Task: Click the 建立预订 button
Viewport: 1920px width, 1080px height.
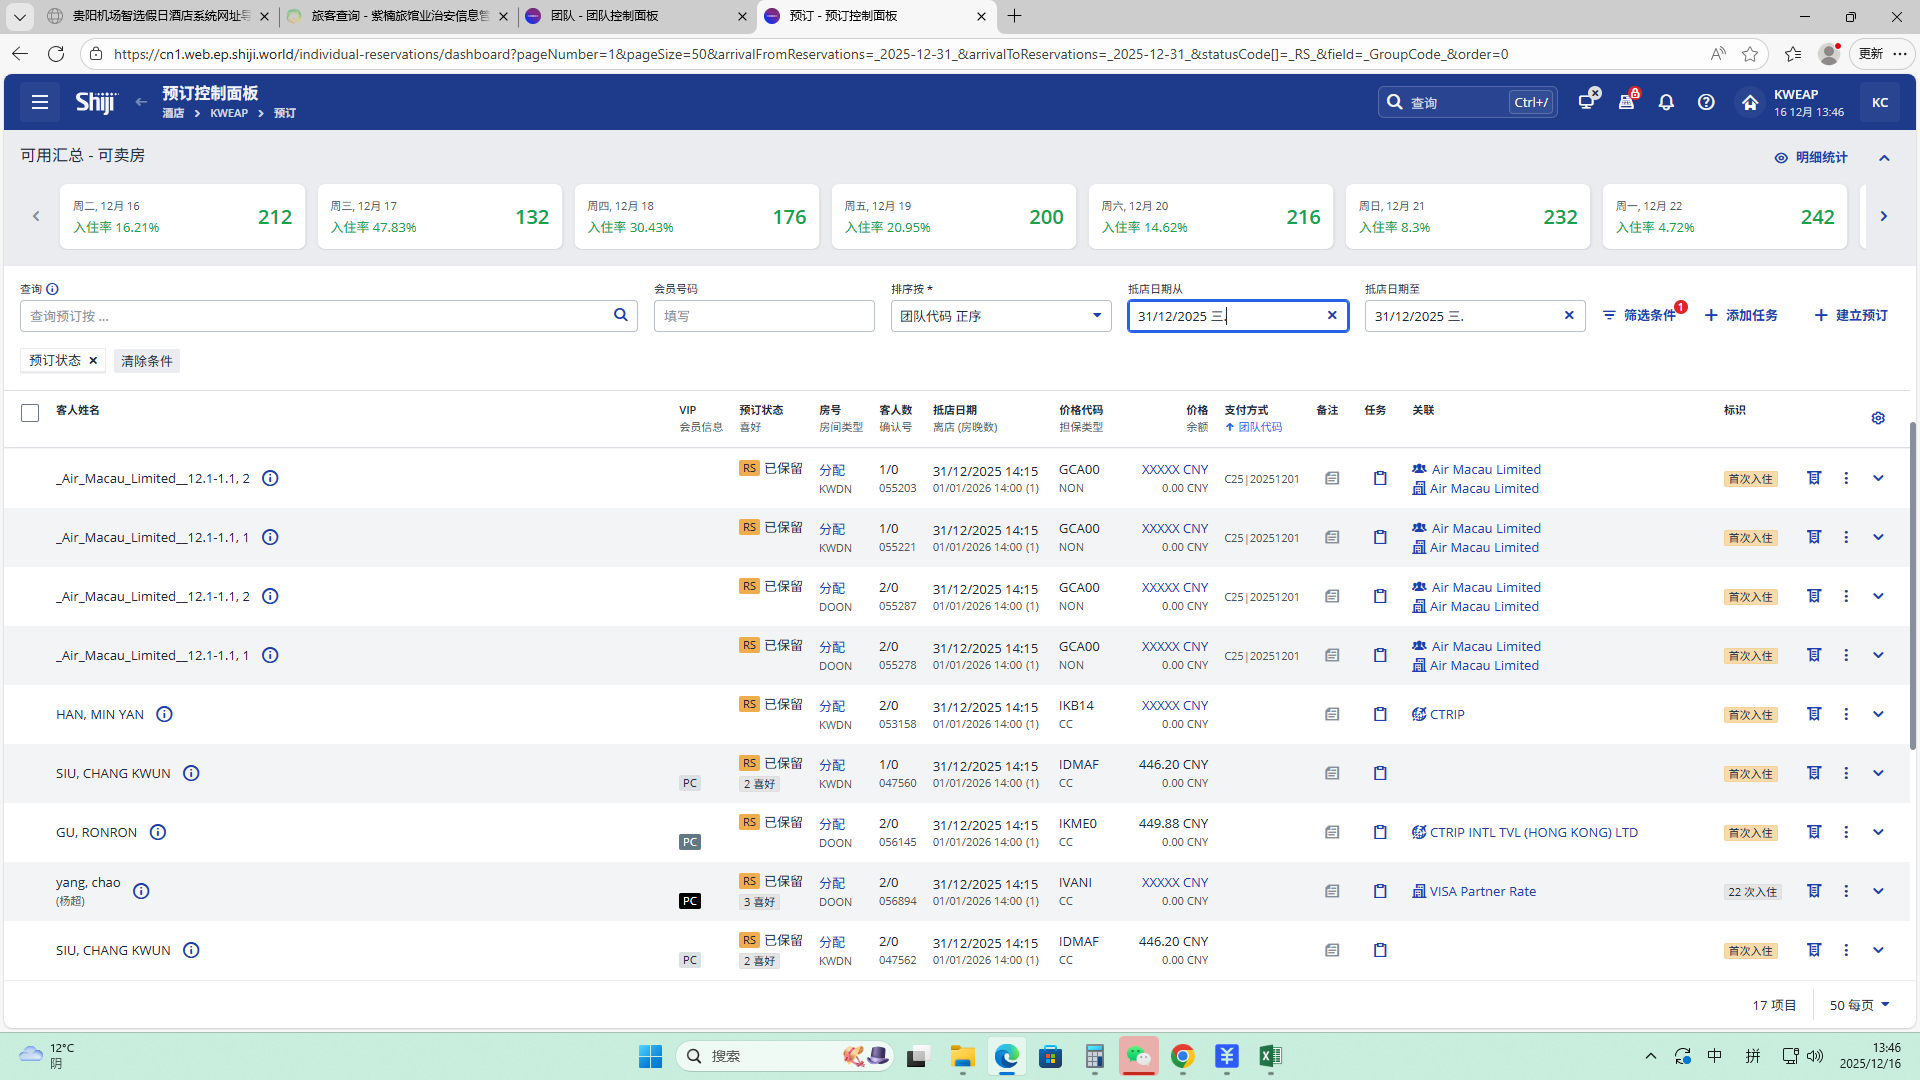Action: 1851,315
